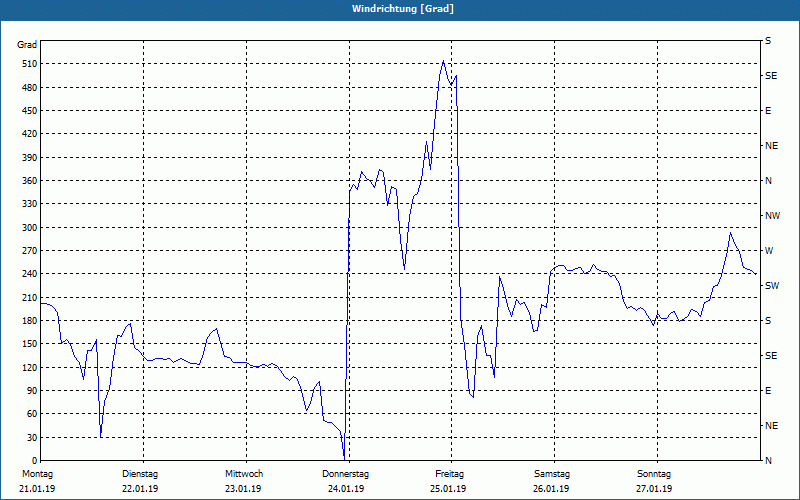Click the 60 value on left axis

tap(32, 414)
